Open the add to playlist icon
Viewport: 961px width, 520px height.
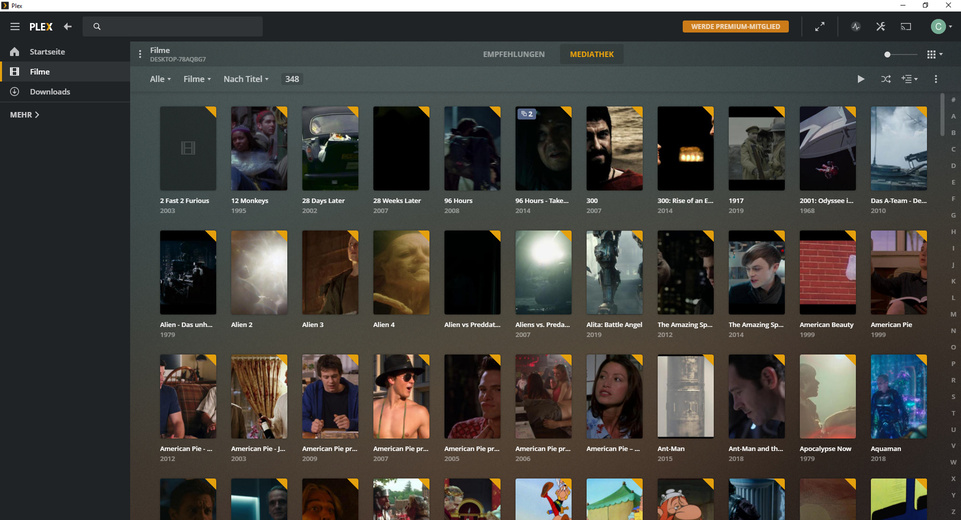click(909, 79)
